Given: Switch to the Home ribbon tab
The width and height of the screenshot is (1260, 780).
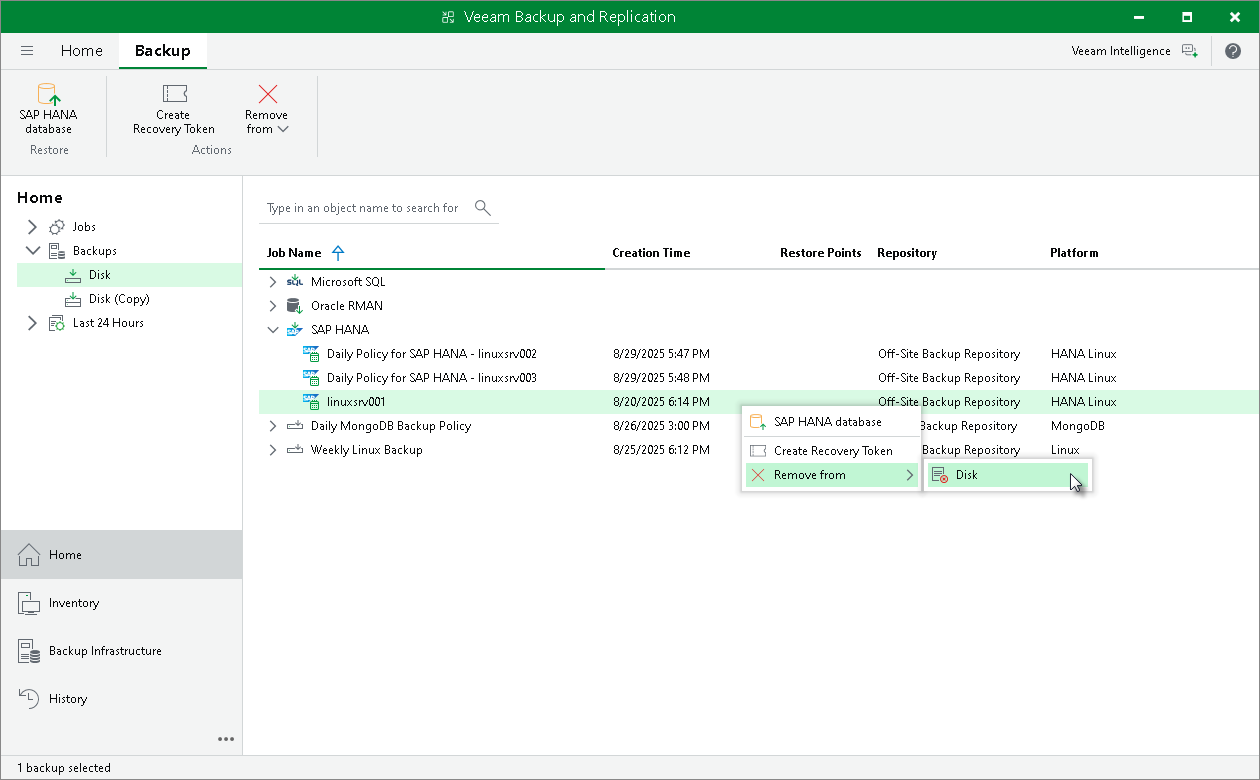Looking at the screenshot, I should [x=81, y=51].
